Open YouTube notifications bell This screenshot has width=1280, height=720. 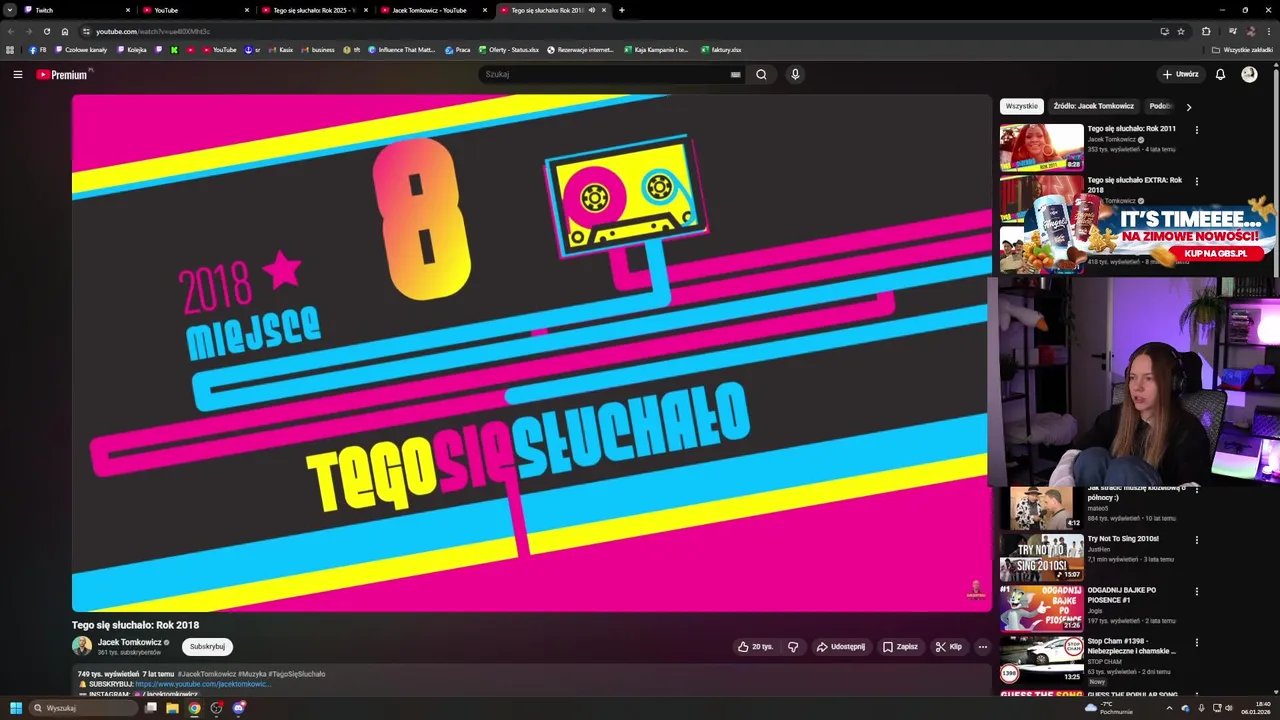[1220, 74]
